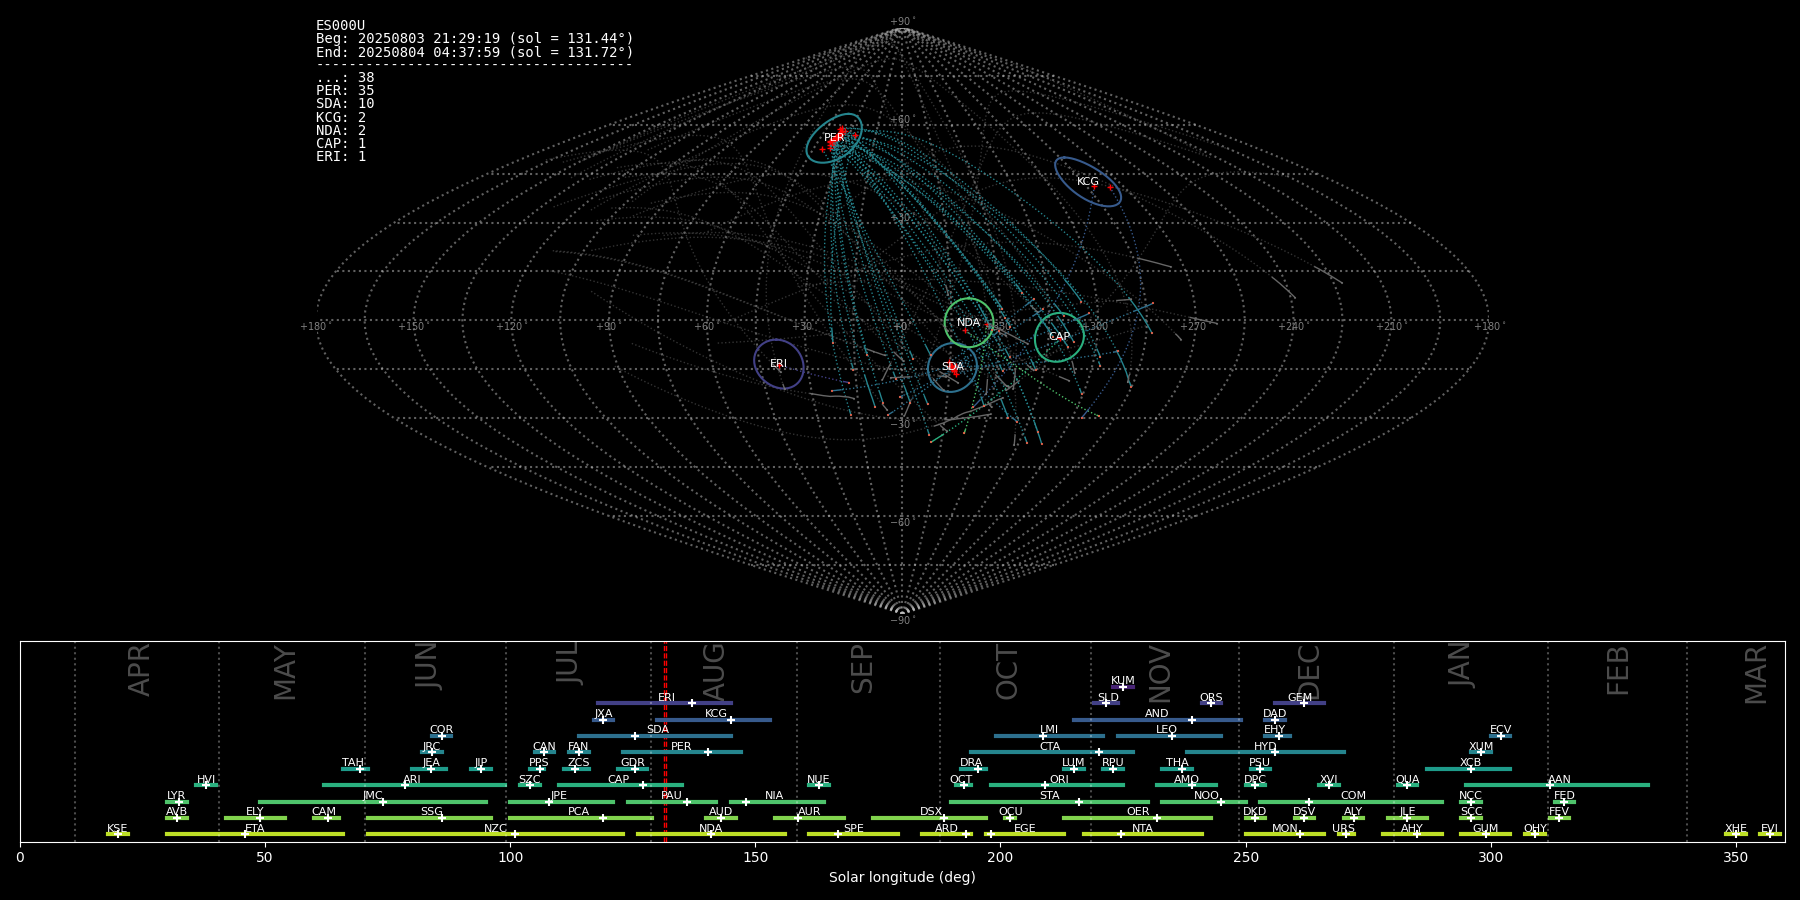Click the MON shower label in timeline
The image size is (1800, 900).
[x=1284, y=829]
